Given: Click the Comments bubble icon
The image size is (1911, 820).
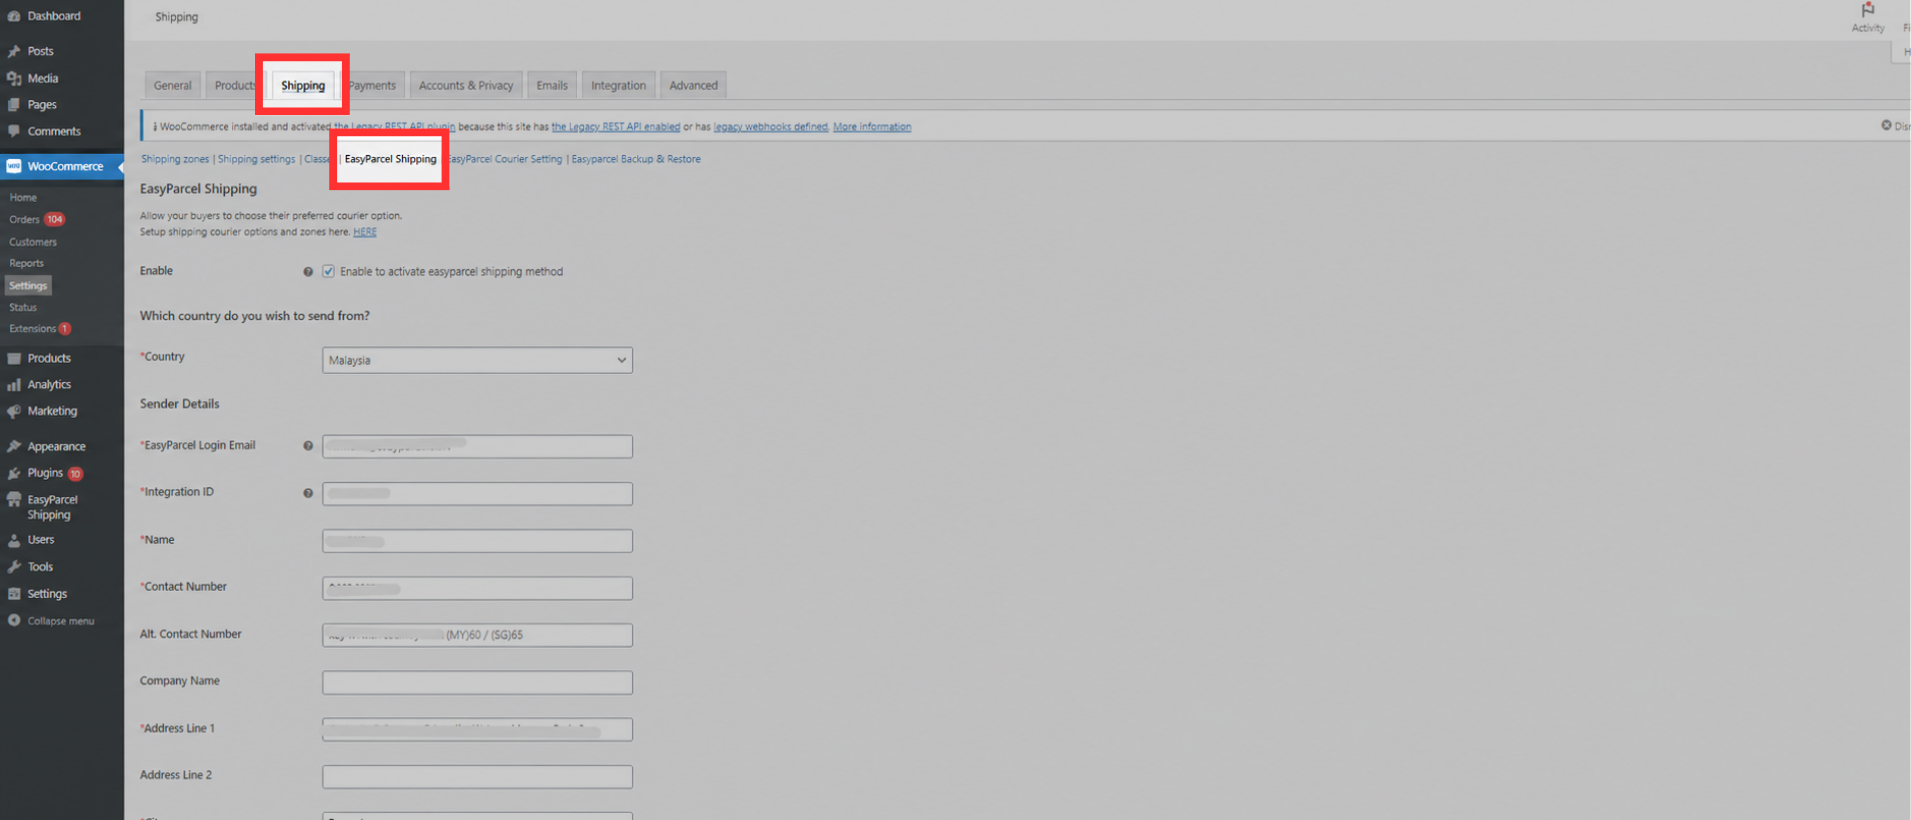Looking at the screenshot, I should (14, 131).
